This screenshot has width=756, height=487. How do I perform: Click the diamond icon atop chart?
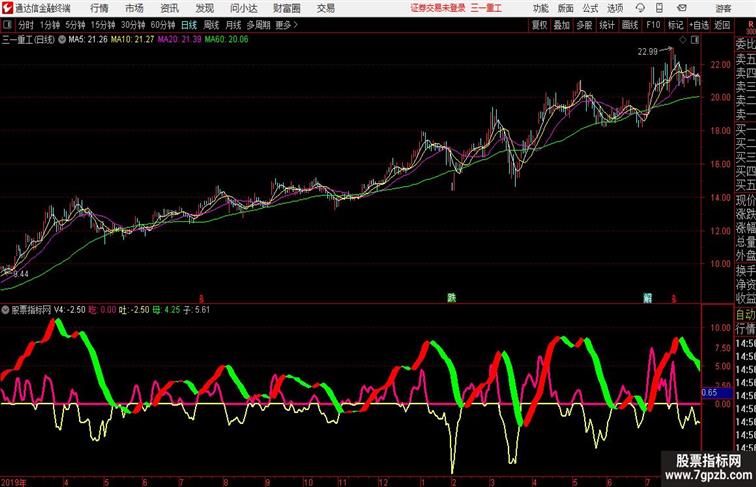683,40
